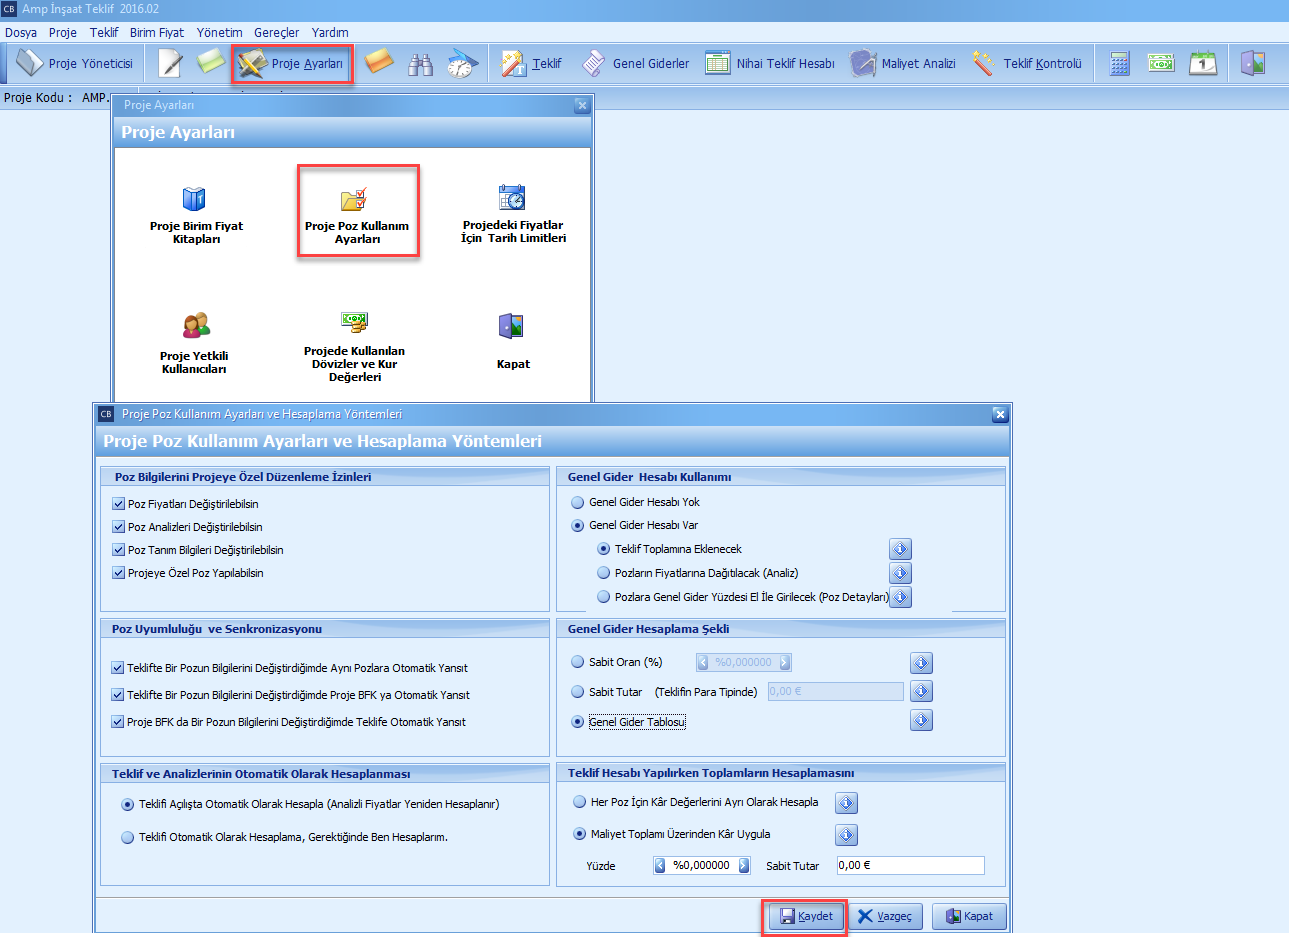Open Projedeki Fiyatlar İçin Tarih Limitleri

513,214
